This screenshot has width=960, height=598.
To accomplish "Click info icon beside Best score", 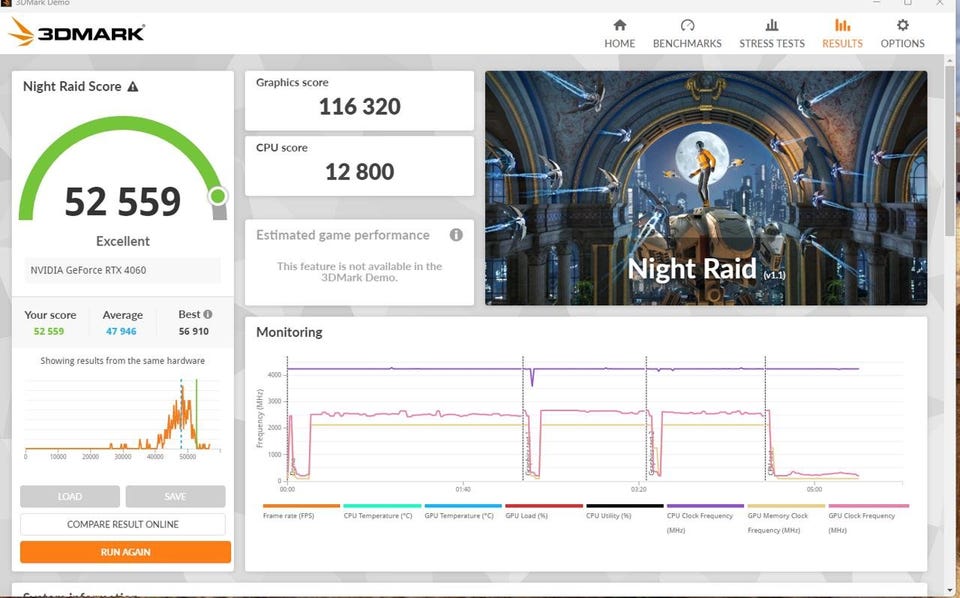I will click(208, 314).
